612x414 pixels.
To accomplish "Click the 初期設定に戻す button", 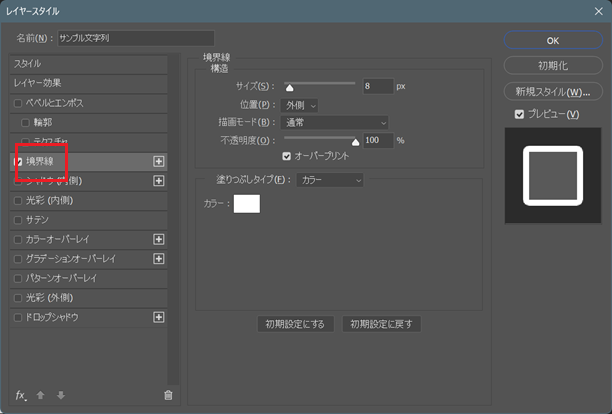I will pos(381,324).
